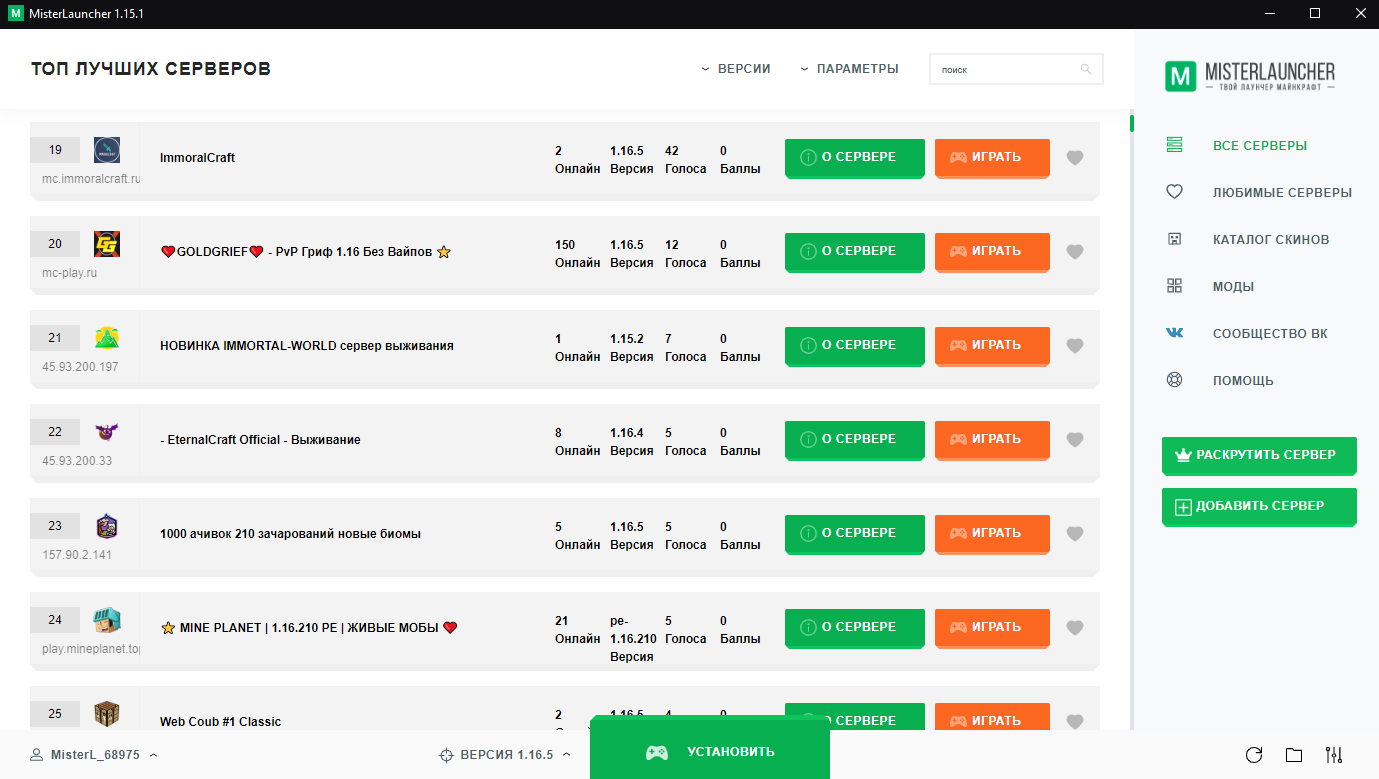Screen dimensions: 1379x779
Task: Click the mc-play.ru address text
Action: point(69,273)
